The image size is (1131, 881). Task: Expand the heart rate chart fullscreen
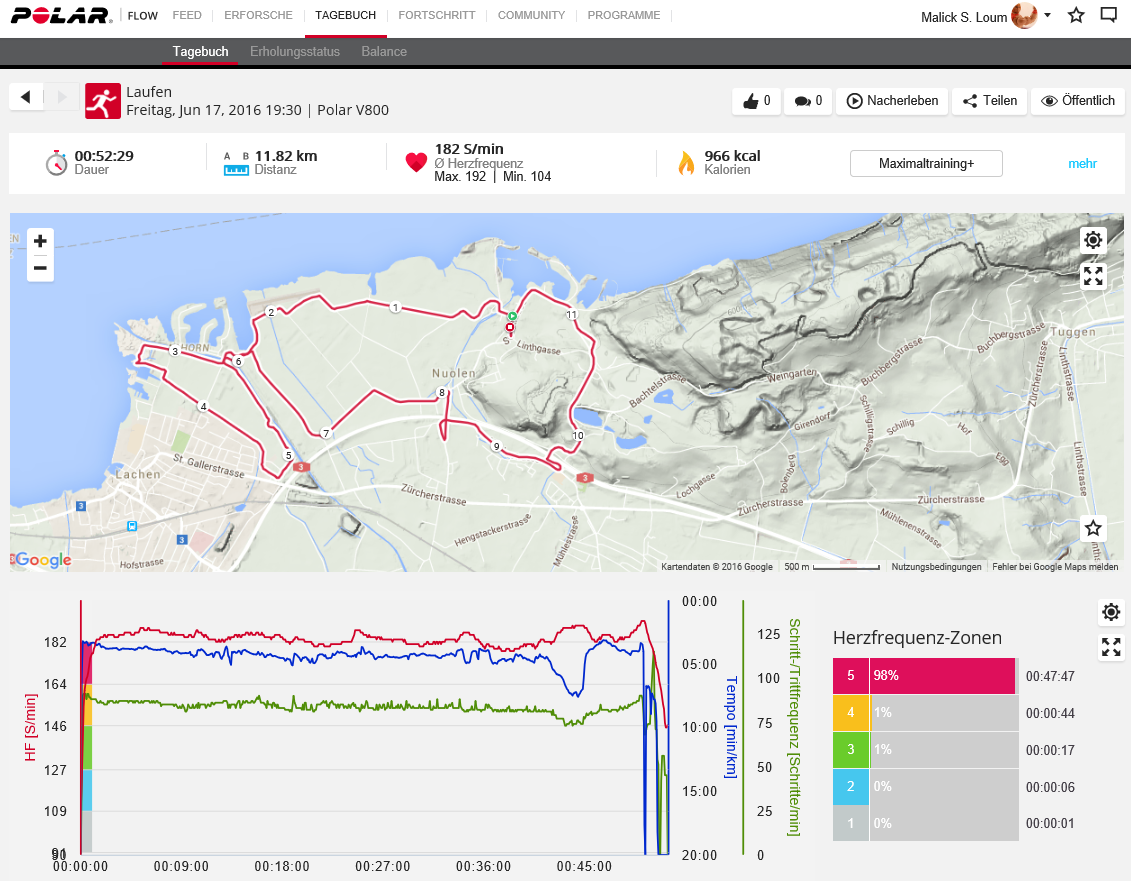pos(1111,647)
